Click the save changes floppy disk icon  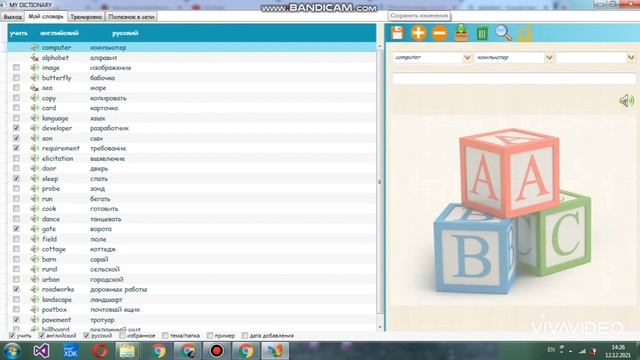tap(397, 33)
